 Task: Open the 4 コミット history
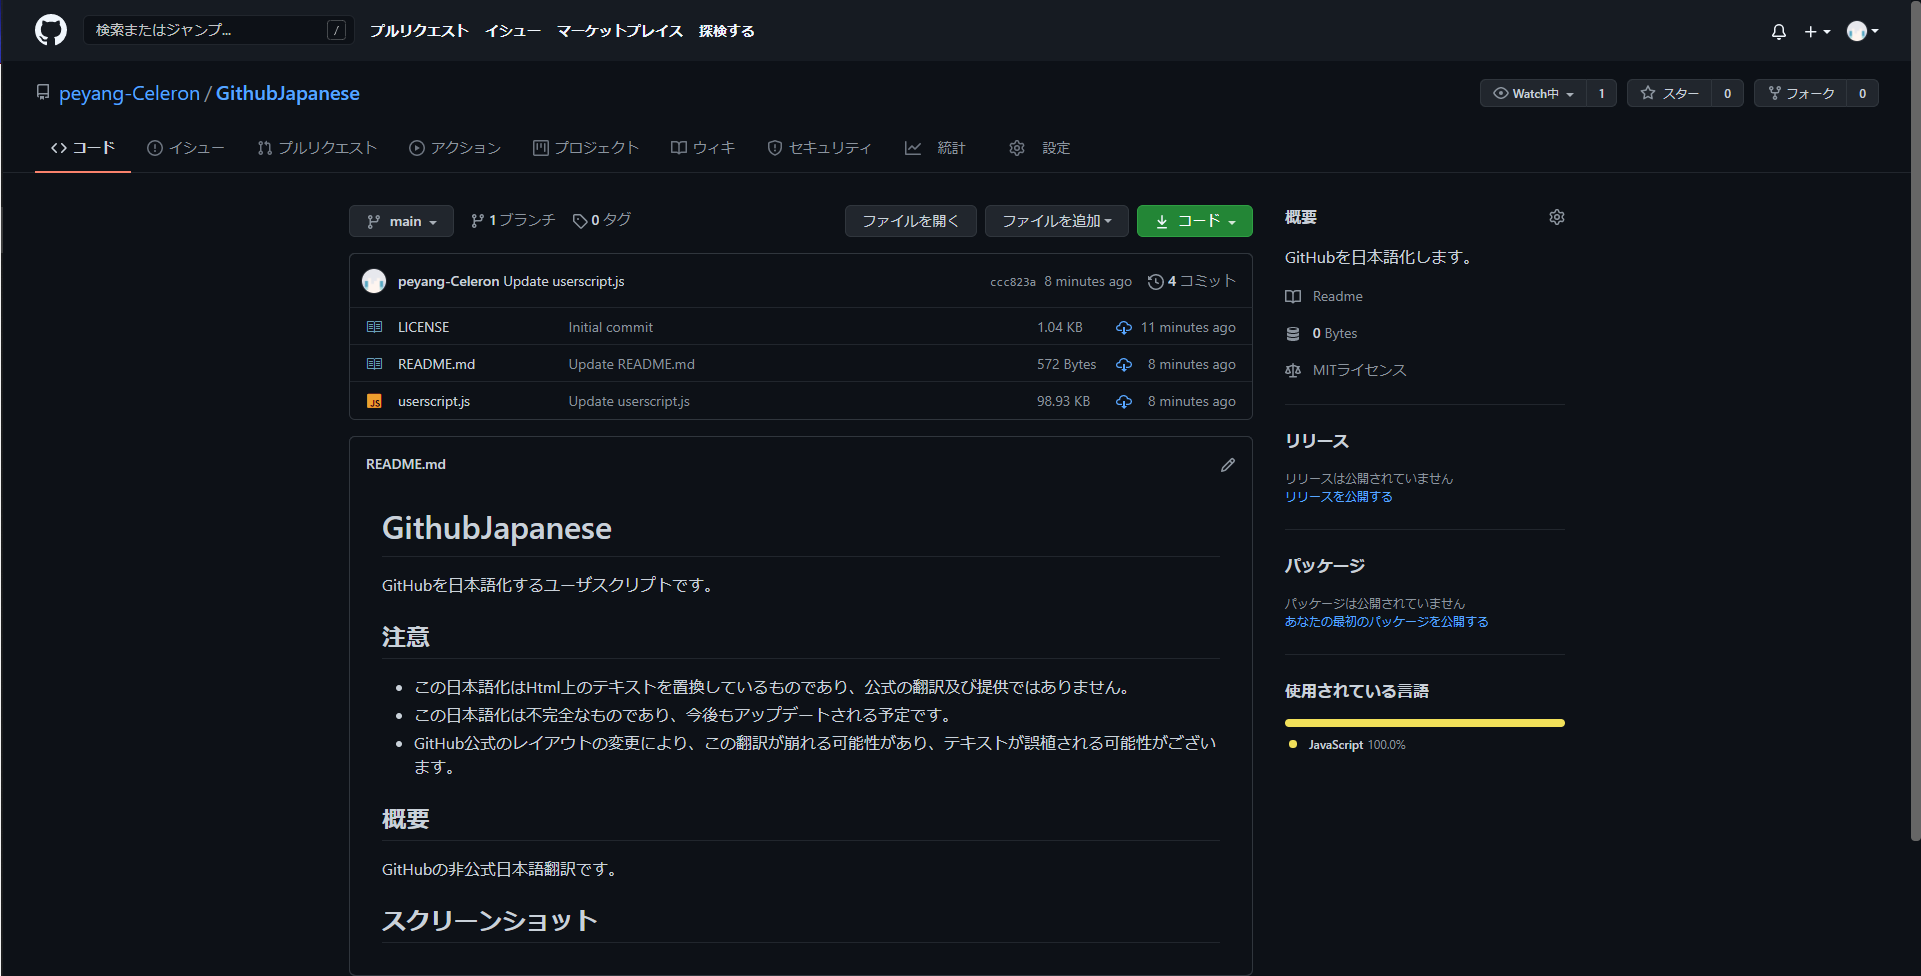tap(1192, 281)
